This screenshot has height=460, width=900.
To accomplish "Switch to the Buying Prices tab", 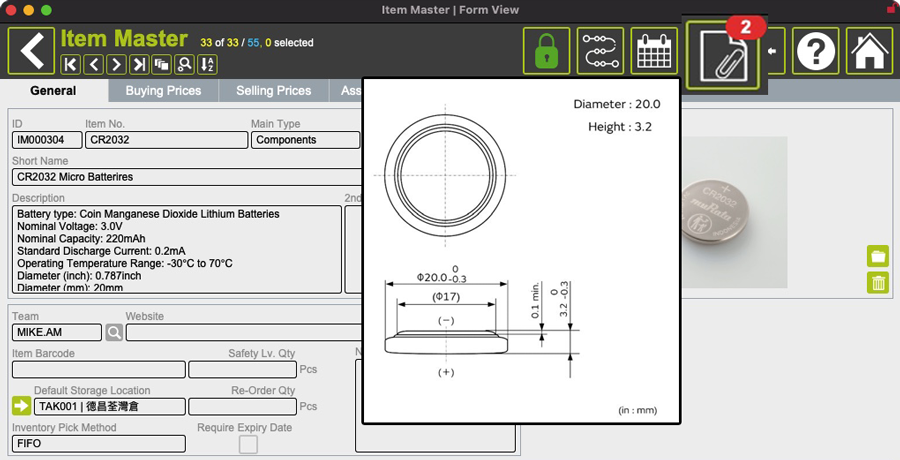I will [x=163, y=91].
